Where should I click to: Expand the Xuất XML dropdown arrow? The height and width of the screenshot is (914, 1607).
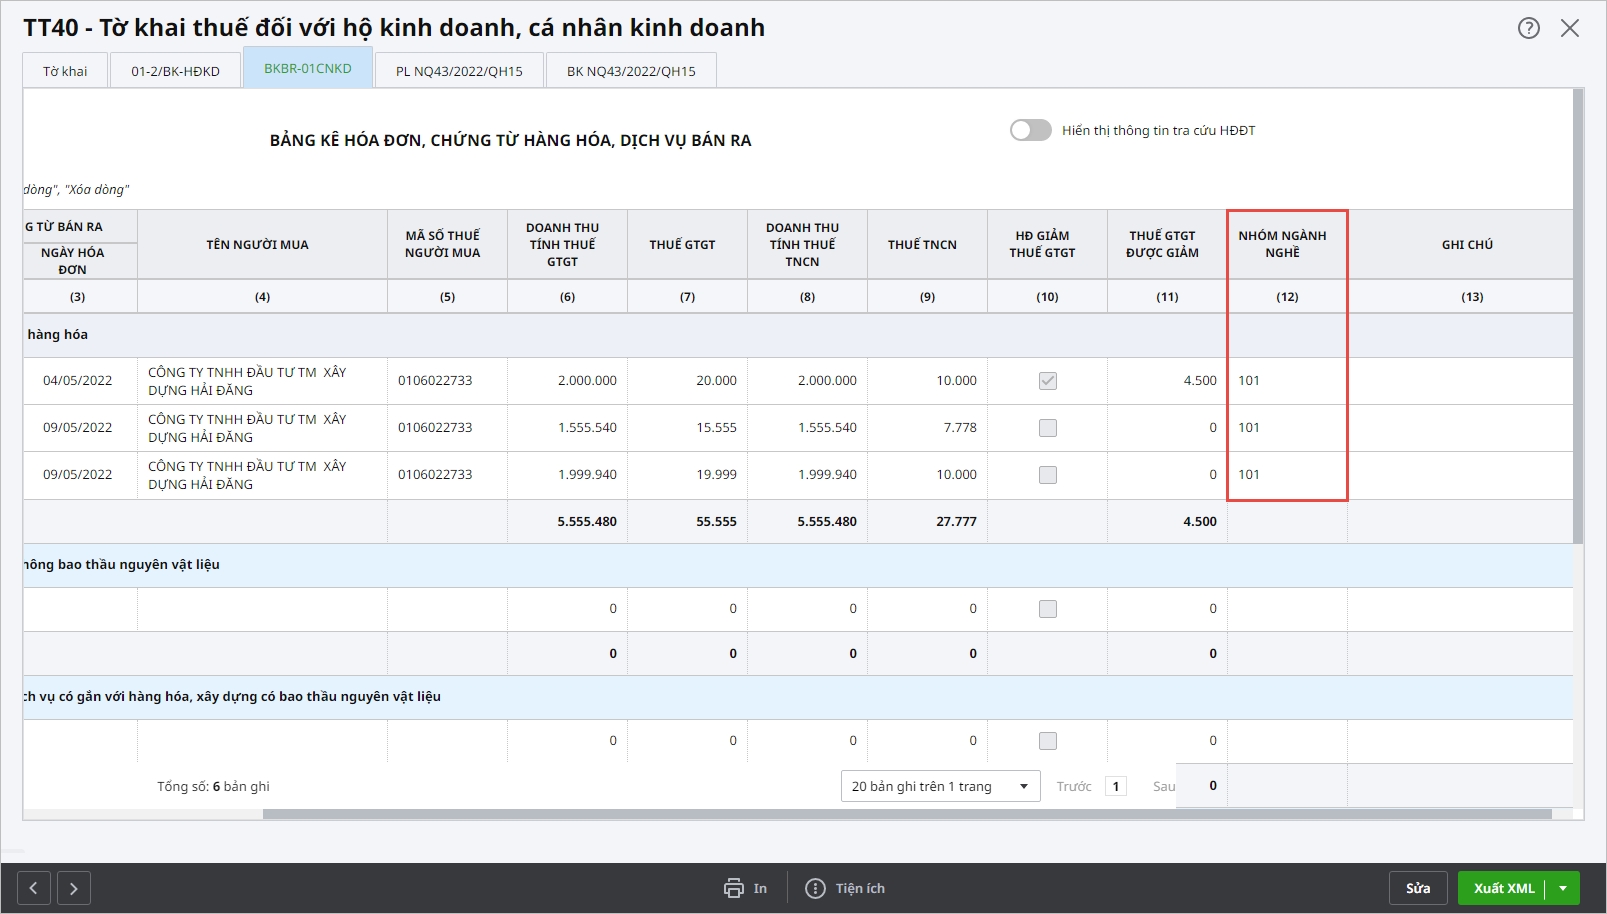coord(1563,888)
